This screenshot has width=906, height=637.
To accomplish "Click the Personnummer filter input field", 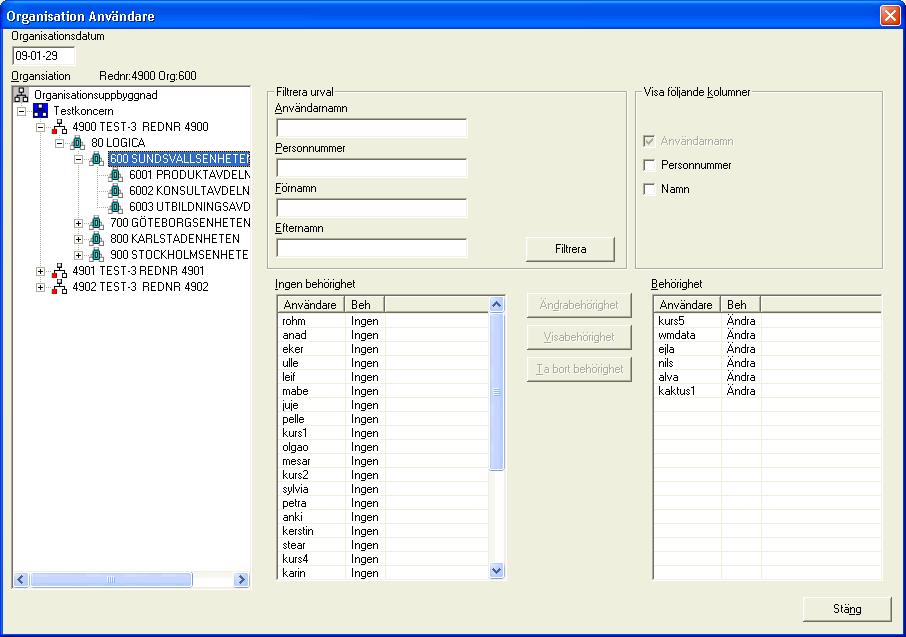I will click(372, 168).
